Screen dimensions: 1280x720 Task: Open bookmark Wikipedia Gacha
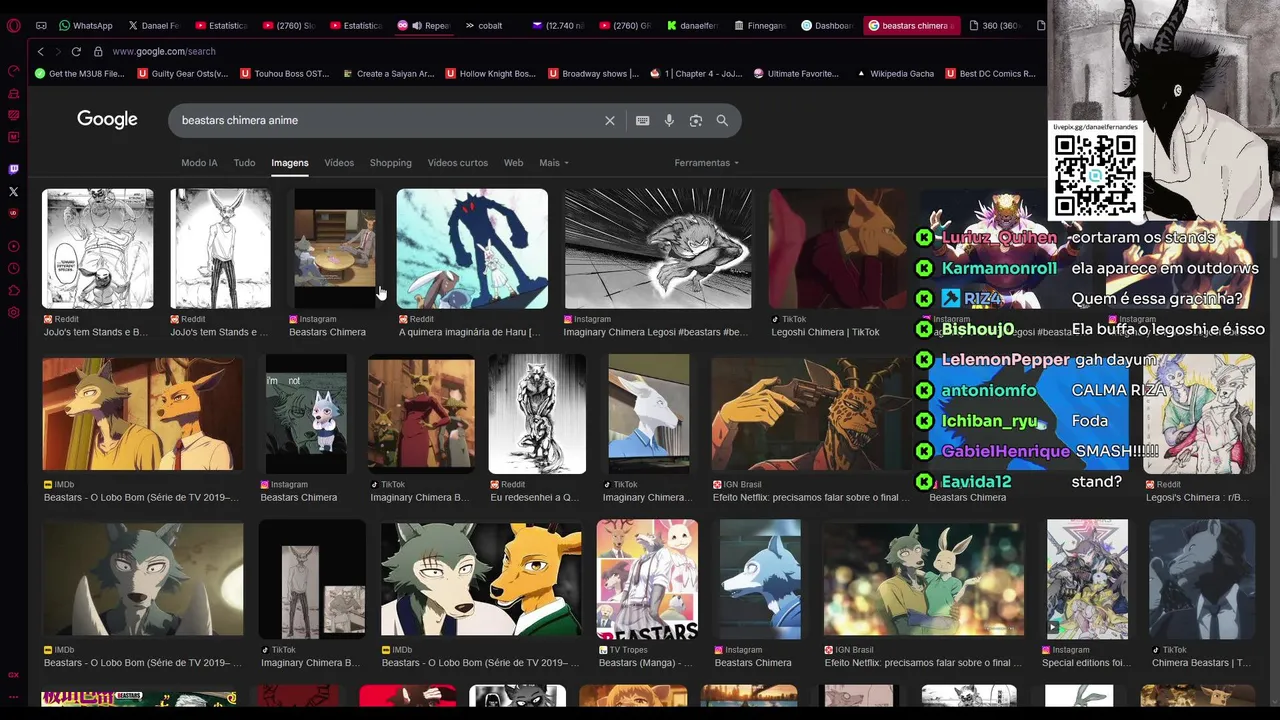pos(895,73)
